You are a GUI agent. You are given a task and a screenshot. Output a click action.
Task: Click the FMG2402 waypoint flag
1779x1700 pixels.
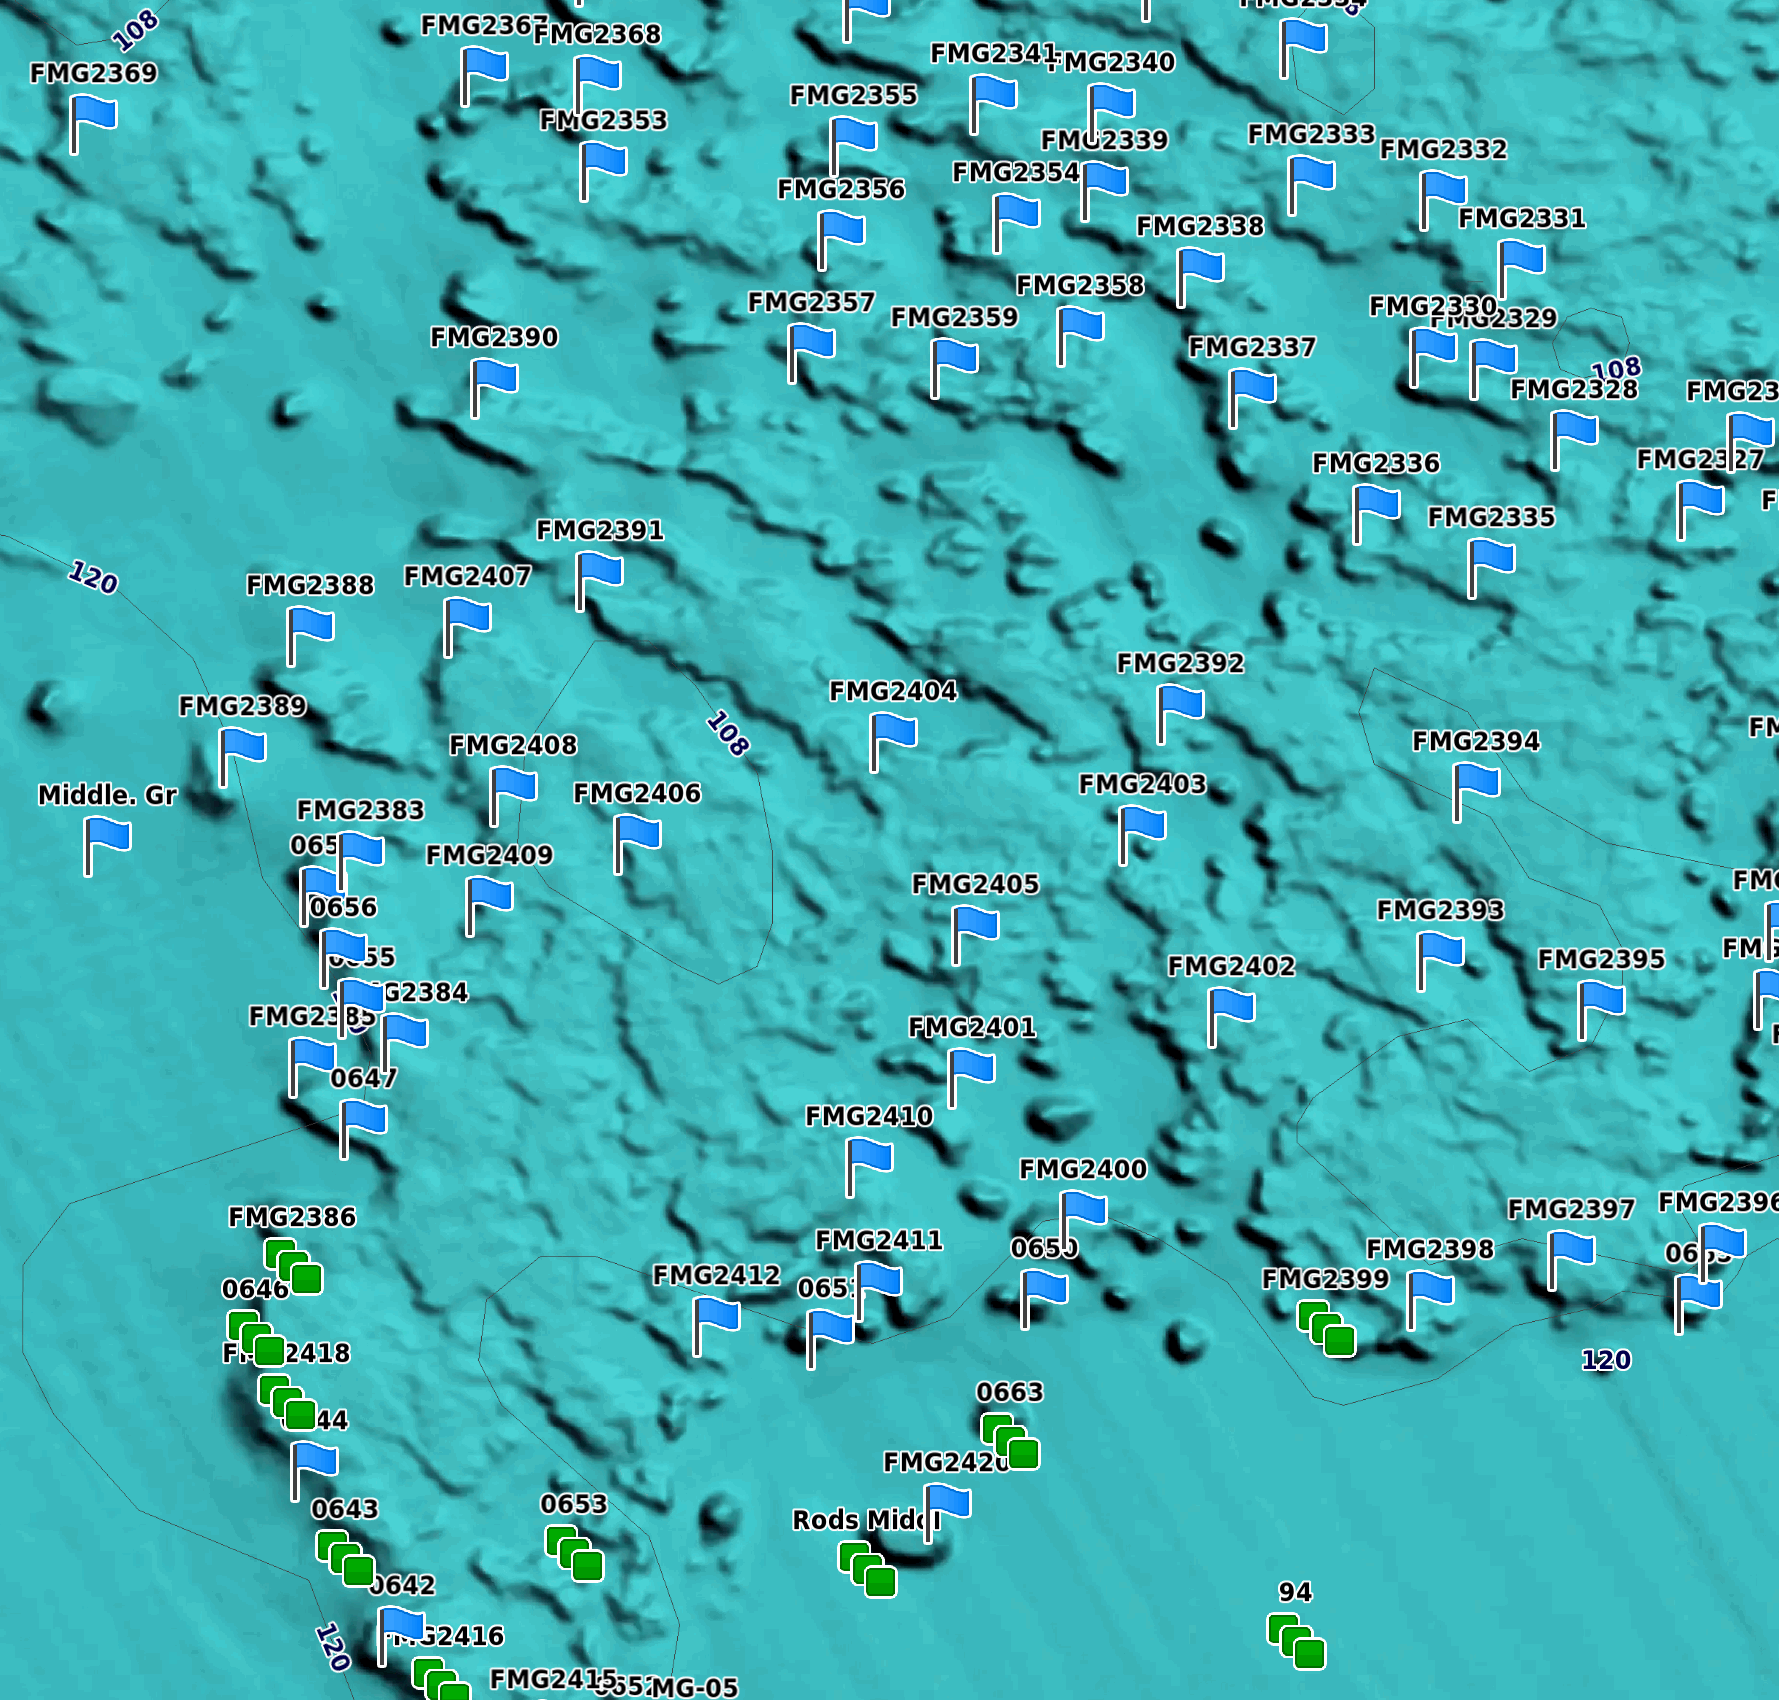1231,1016
